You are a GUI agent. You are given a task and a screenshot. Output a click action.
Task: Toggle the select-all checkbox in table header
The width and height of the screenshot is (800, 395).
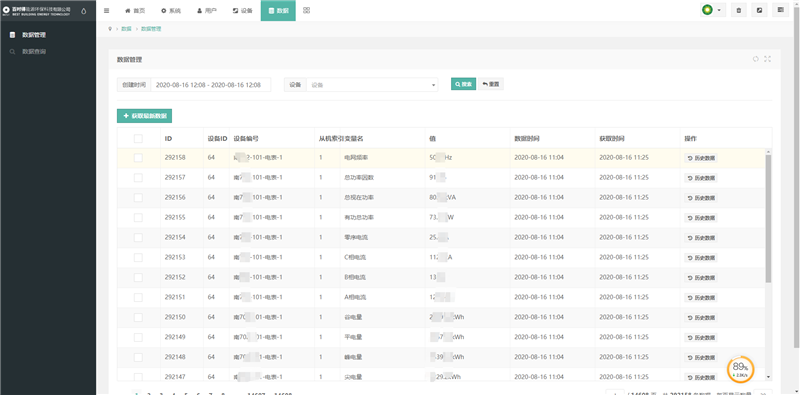138,138
